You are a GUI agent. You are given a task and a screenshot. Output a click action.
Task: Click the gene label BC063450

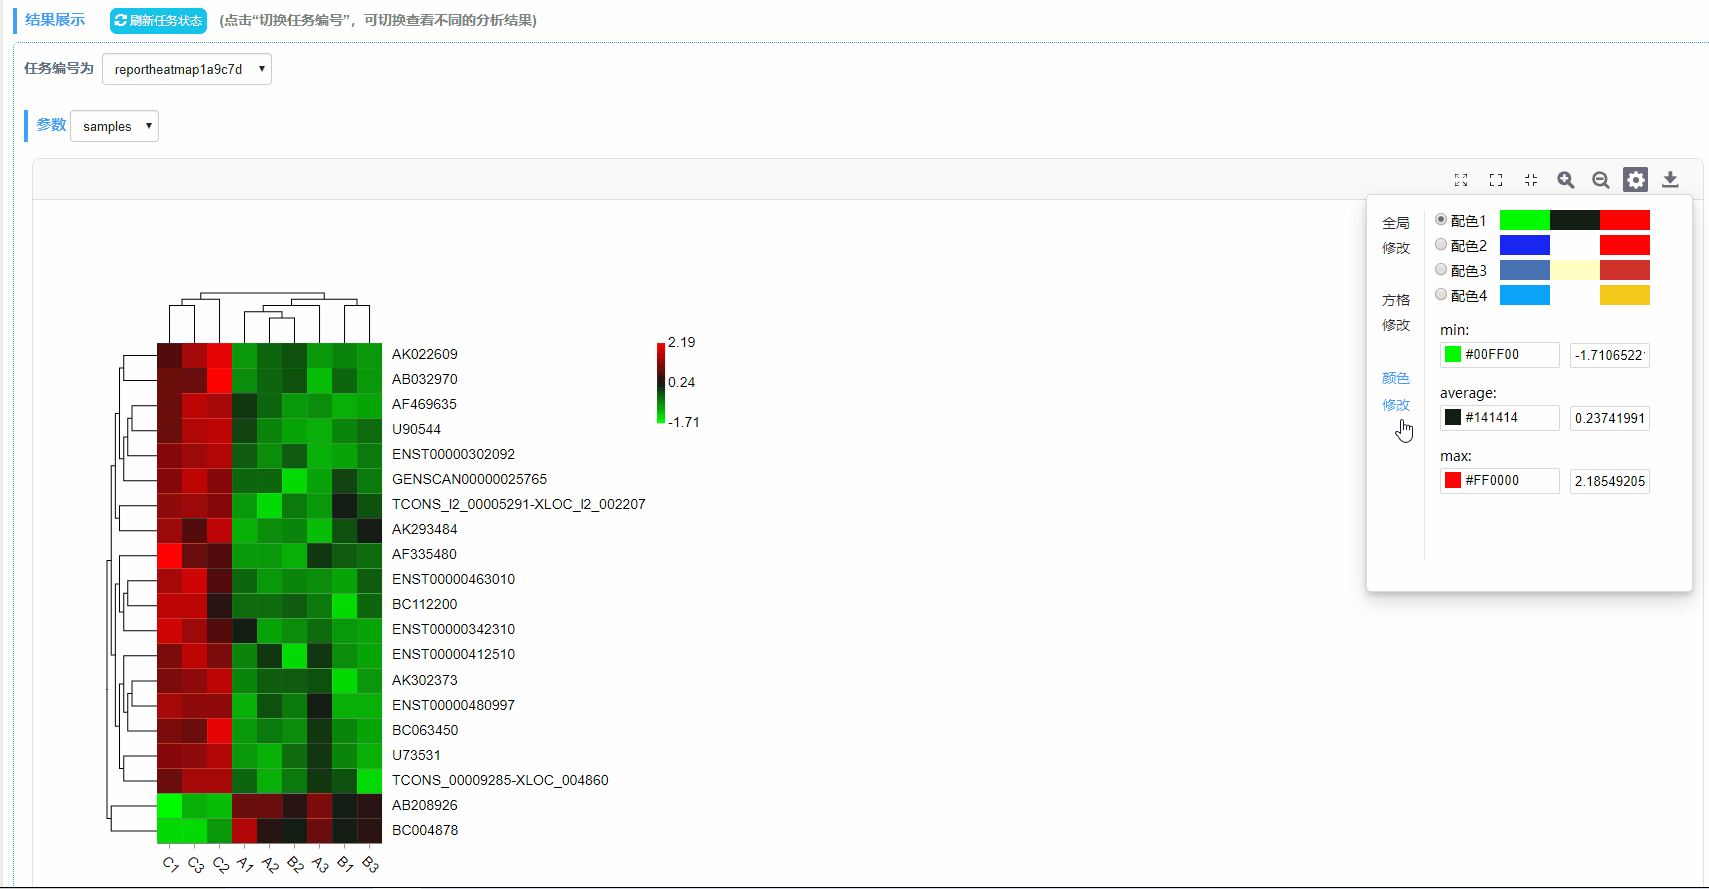[425, 730]
